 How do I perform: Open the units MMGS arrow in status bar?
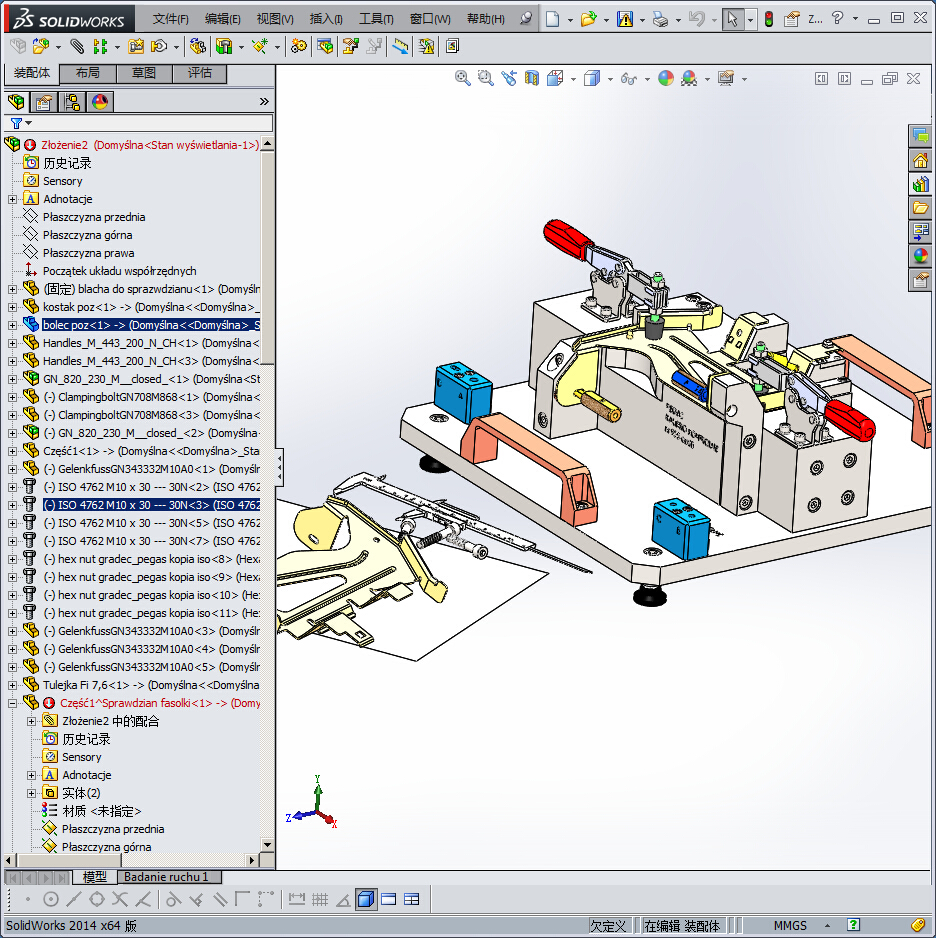tap(827, 925)
